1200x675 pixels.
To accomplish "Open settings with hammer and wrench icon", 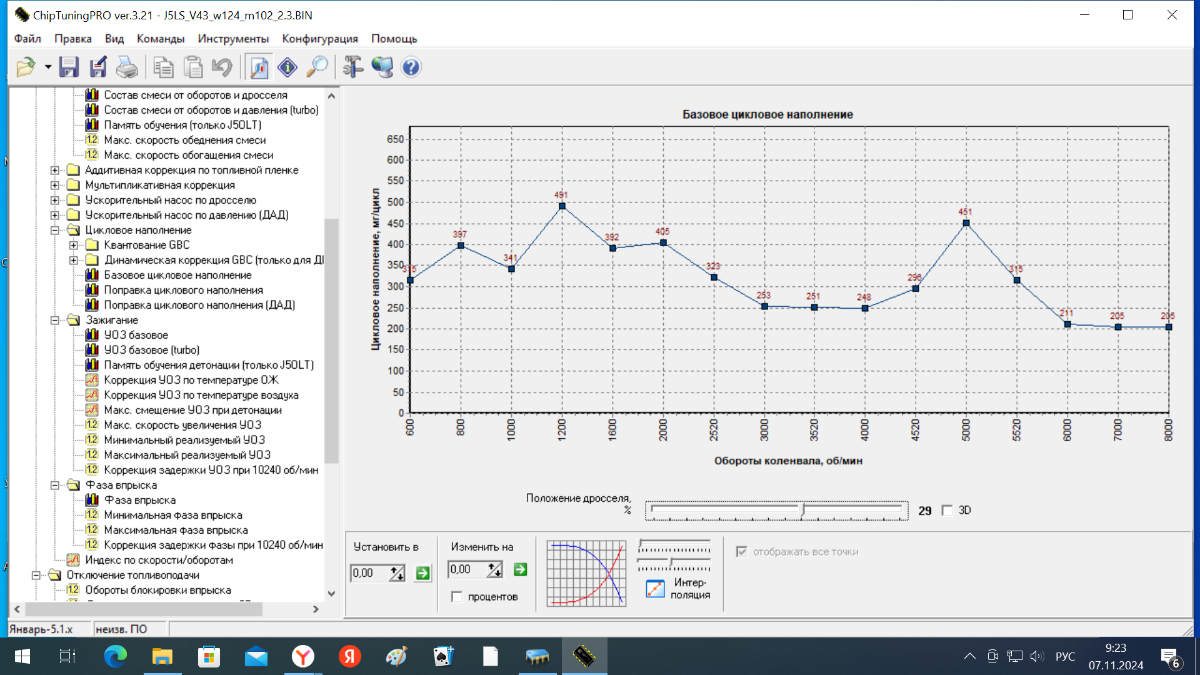I will click(x=352, y=67).
